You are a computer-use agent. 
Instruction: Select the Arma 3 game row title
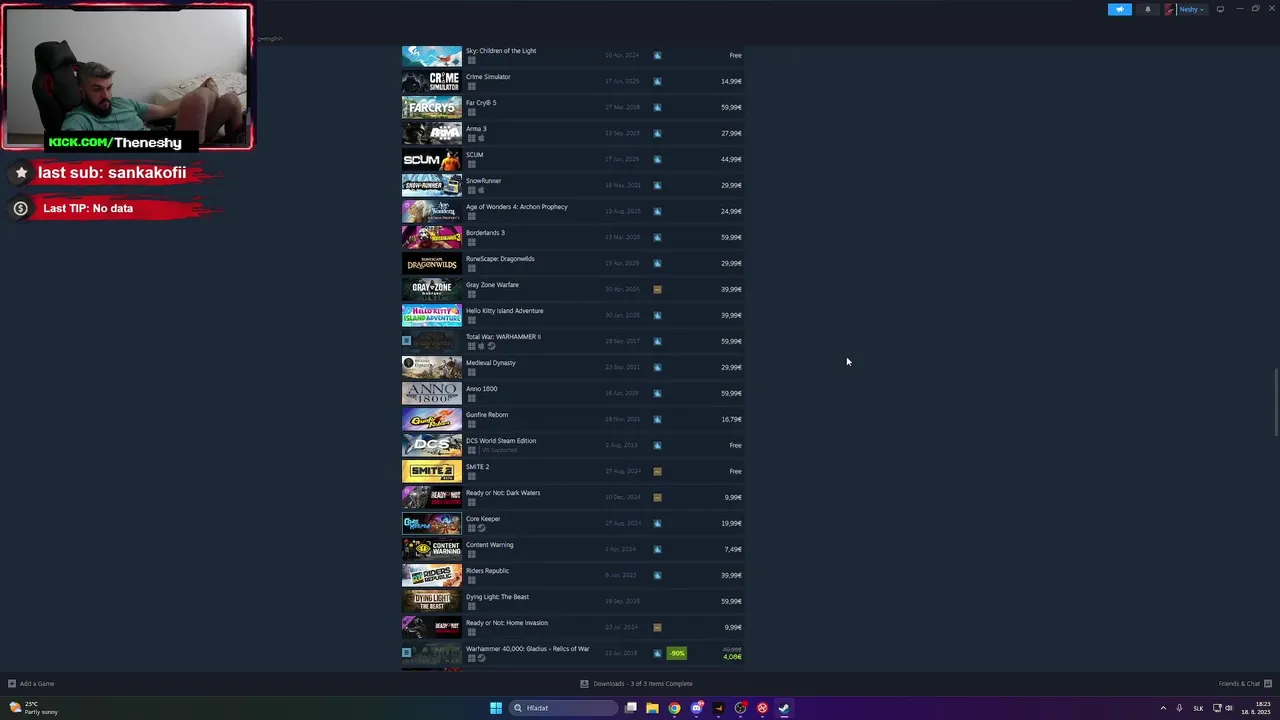[476, 129]
